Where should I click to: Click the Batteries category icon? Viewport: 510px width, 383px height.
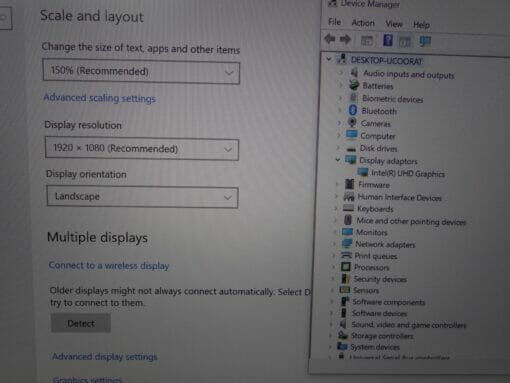[x=354, y=85]
